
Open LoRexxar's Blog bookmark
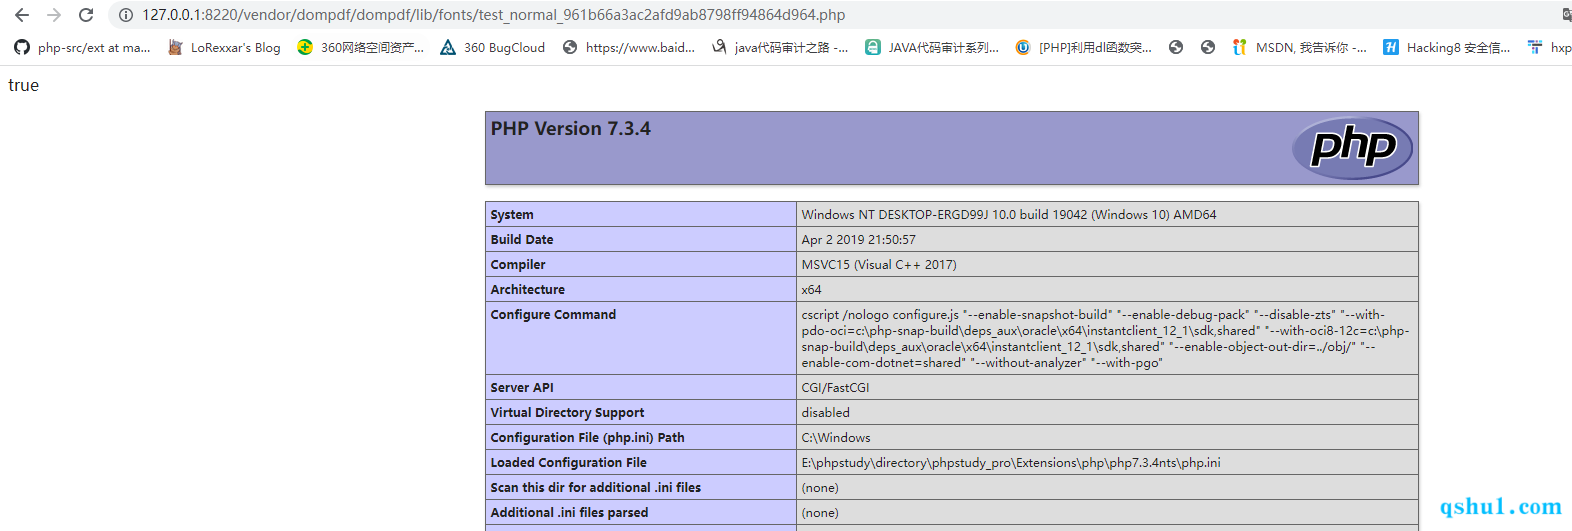click(224, 47)
